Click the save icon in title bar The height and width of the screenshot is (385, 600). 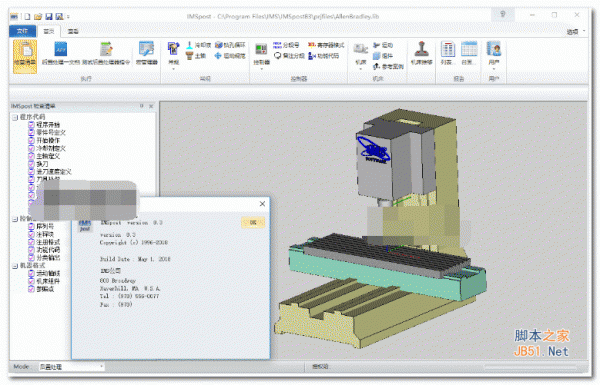point(49,16)
